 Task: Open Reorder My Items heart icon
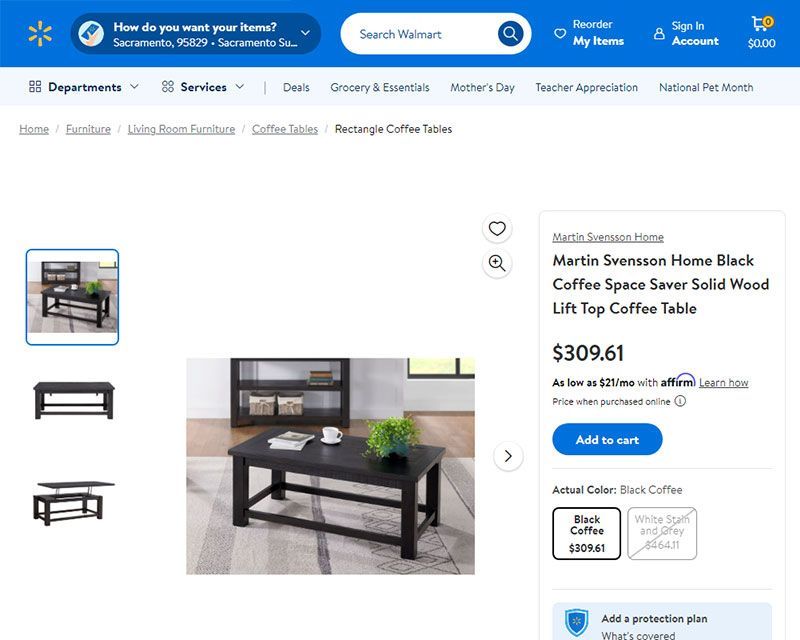click(x=560, y=34)
